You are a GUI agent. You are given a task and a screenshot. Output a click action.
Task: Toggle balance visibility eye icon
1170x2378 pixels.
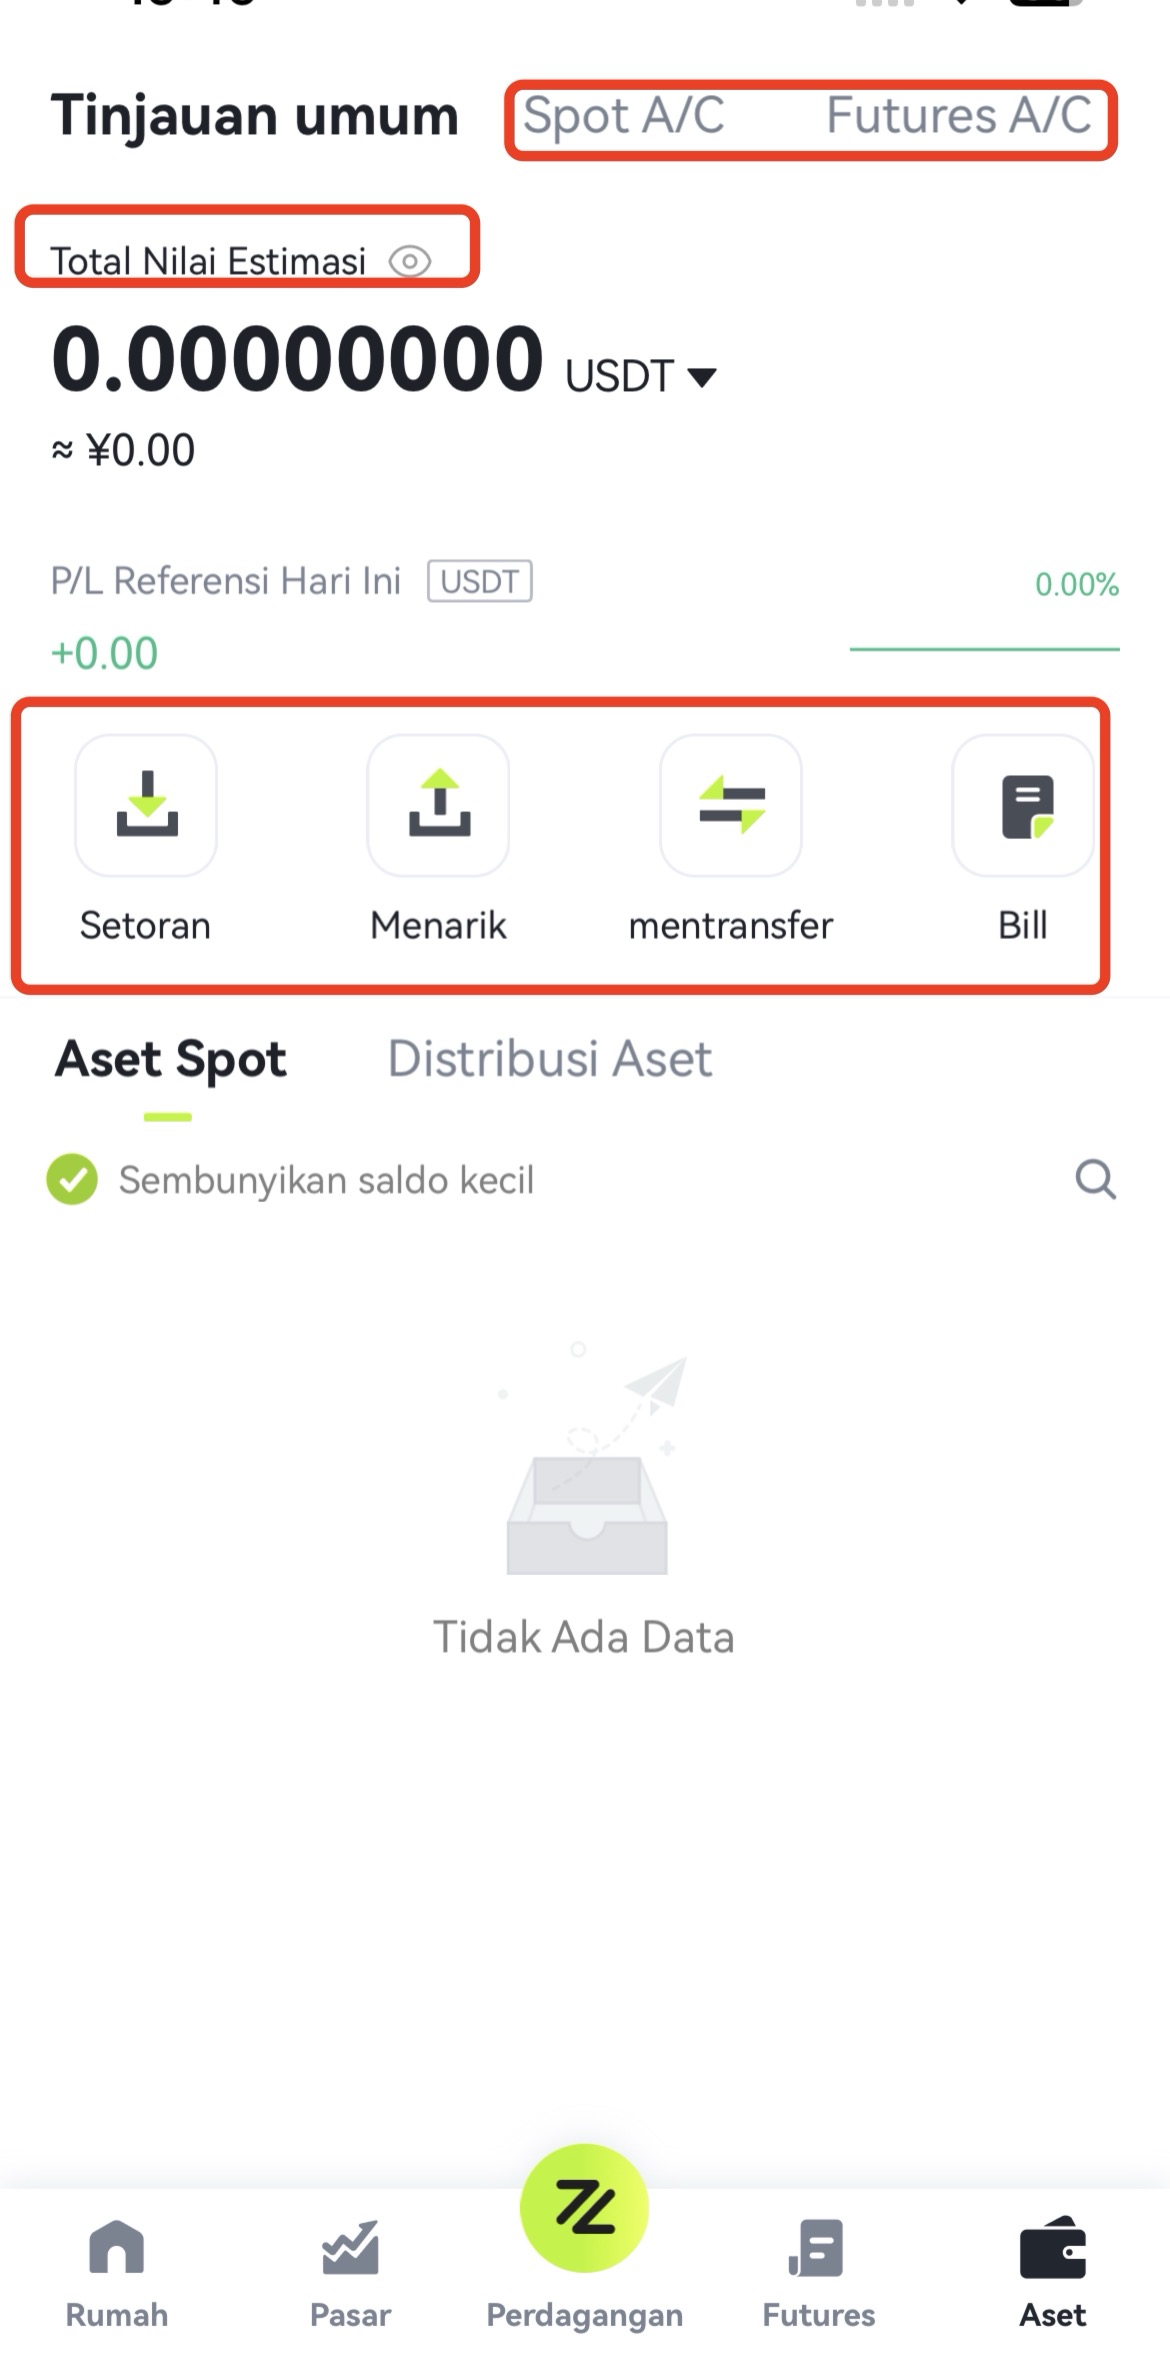[x=410, y=262]
